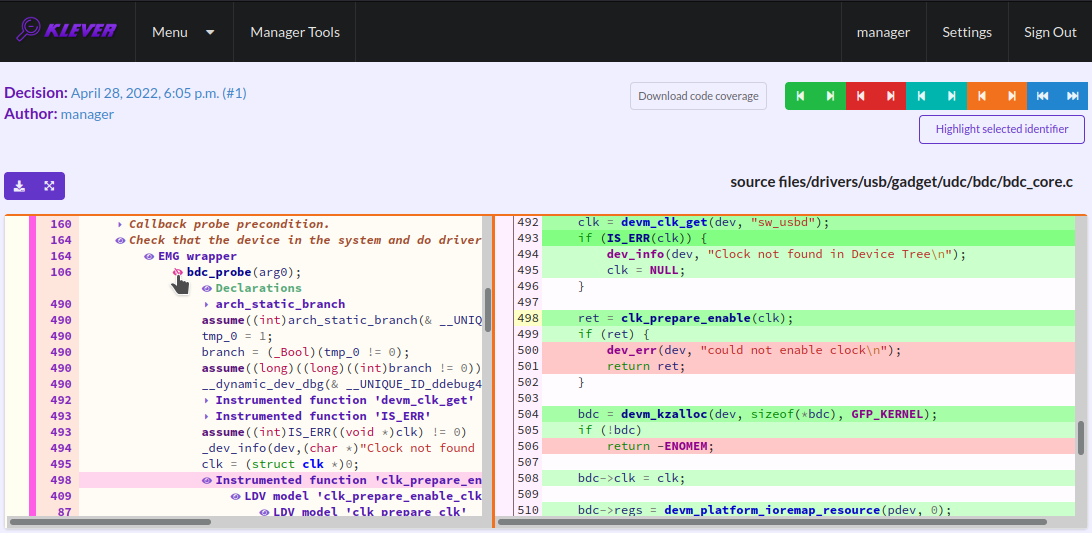Viewport: 1092px width, 533px height.
Task: Click trace panel horizontal scrollbar
Action: [110, 521]
